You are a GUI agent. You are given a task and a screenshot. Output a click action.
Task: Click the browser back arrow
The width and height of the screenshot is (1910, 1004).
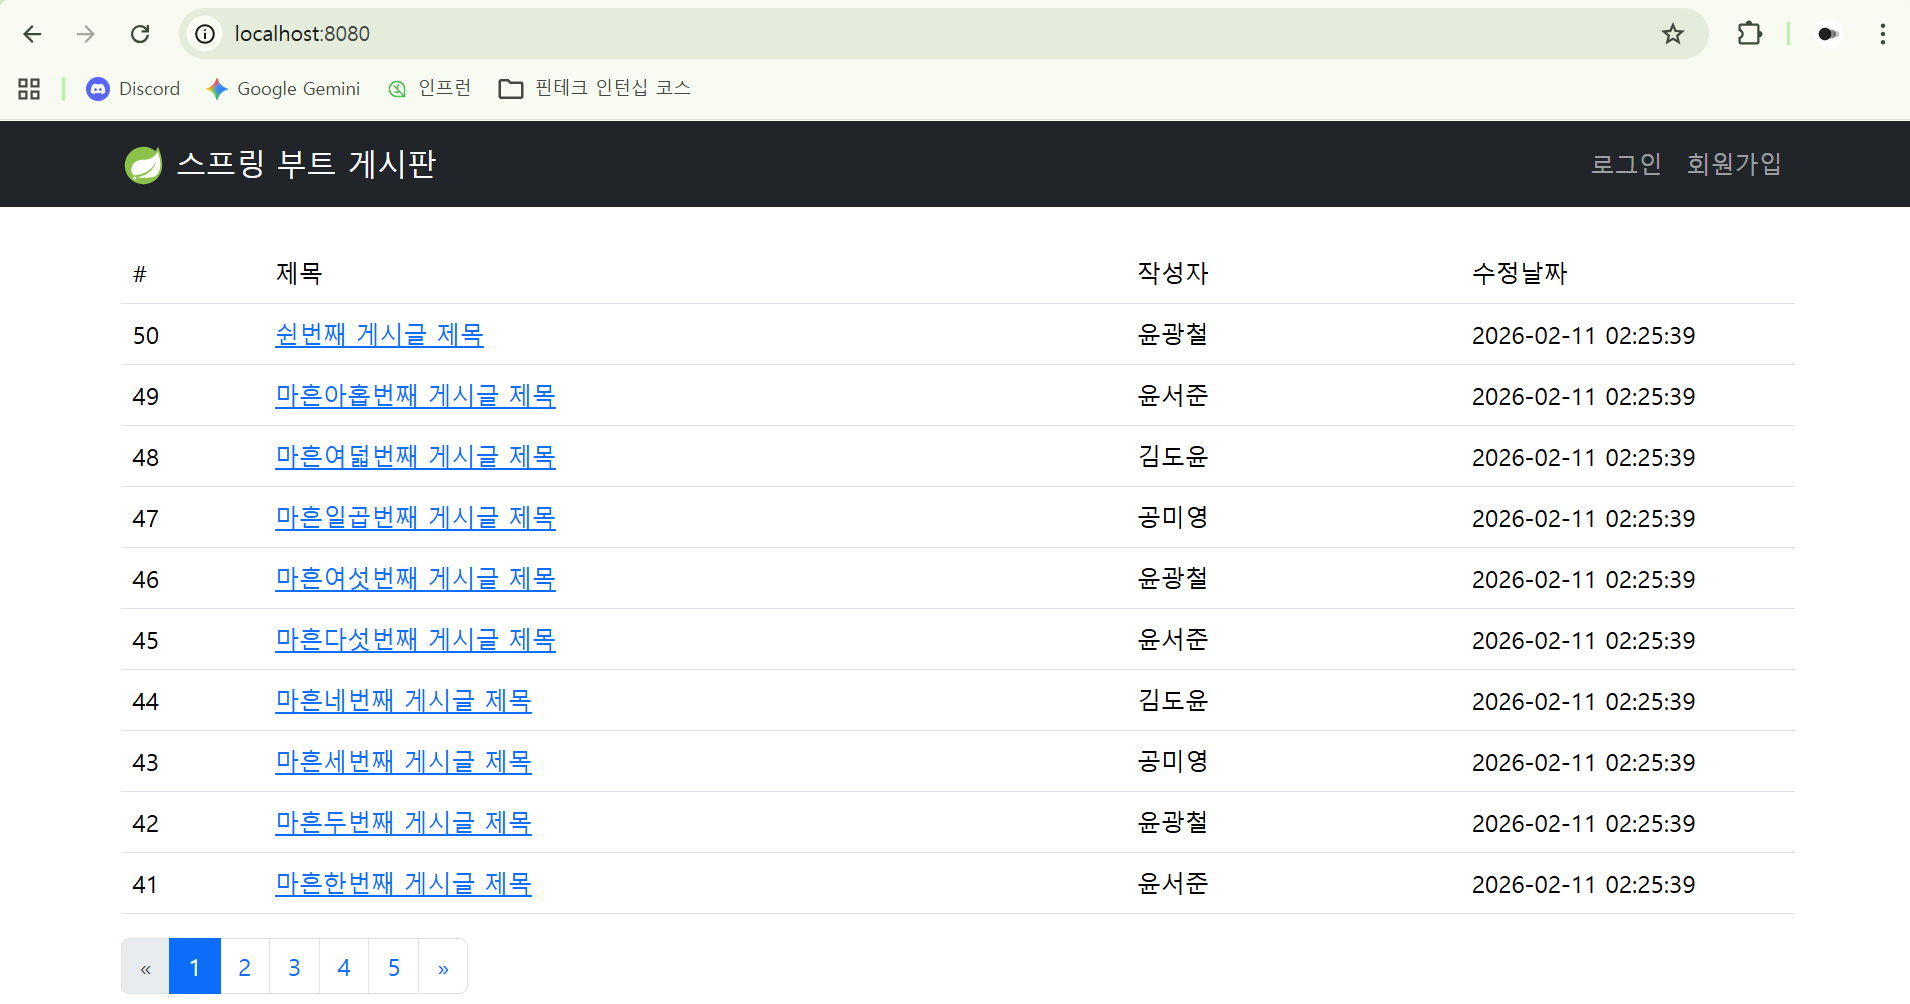tap(32, 34)
